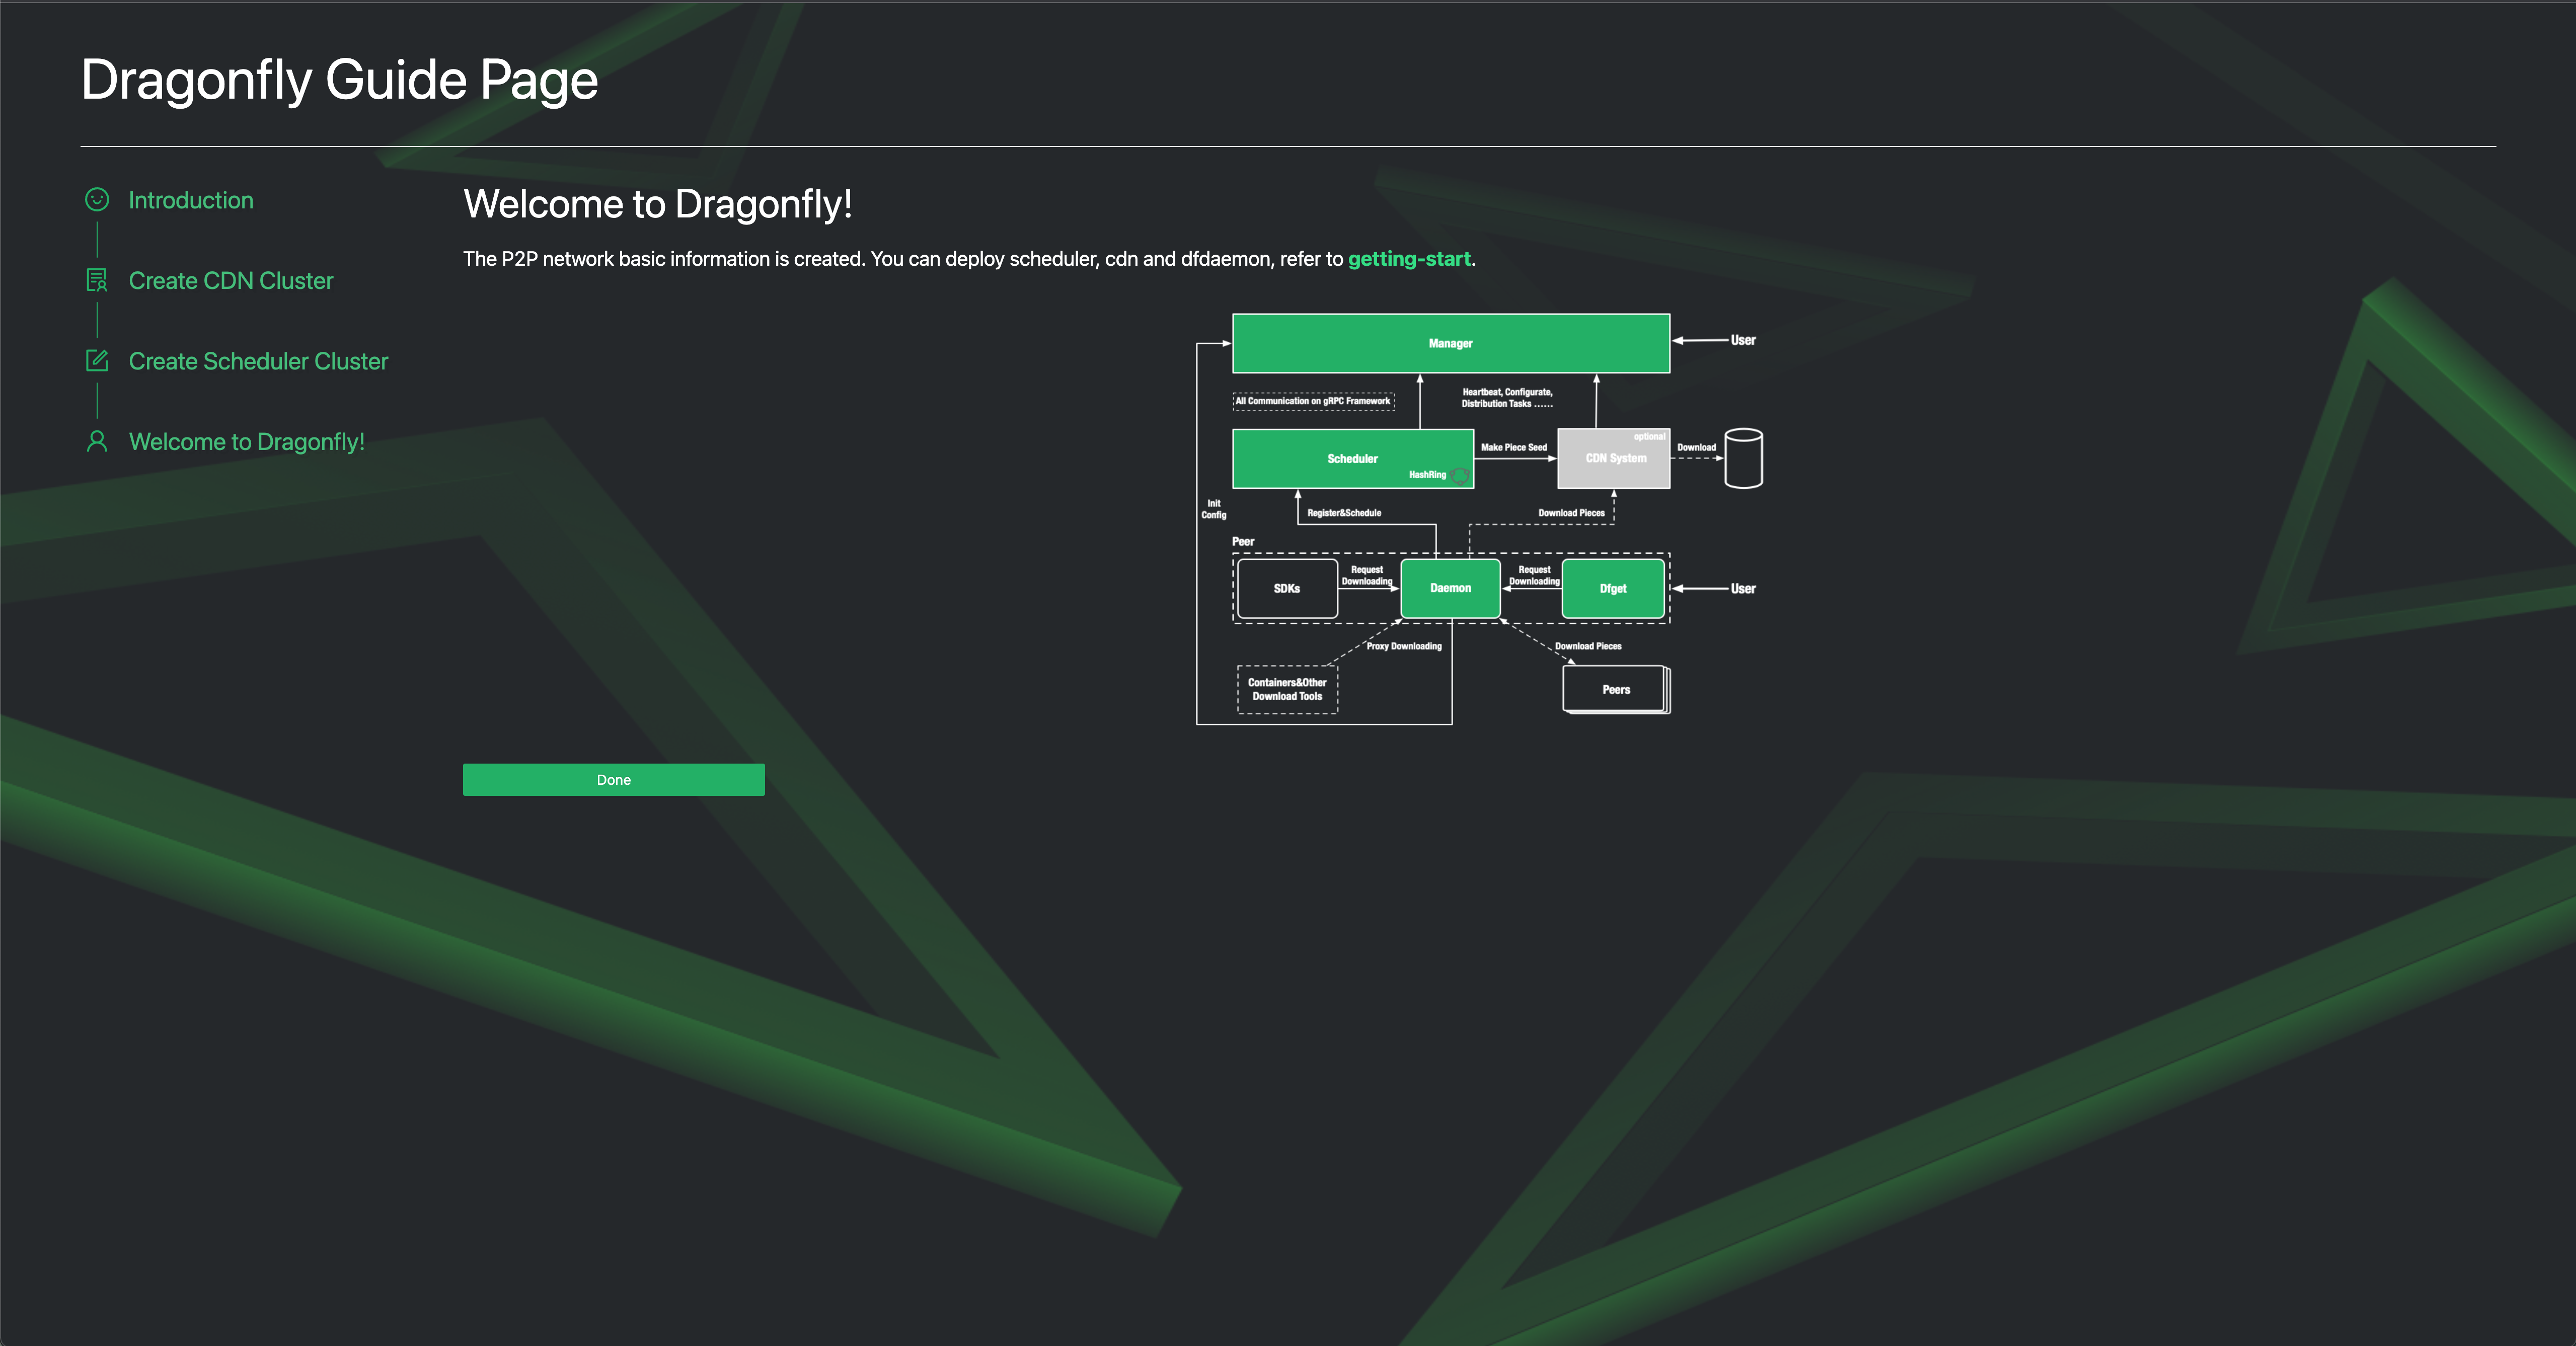Click the SDKs block in the diagram
Screen dimensions: 2576x1346
(1287, 588)
